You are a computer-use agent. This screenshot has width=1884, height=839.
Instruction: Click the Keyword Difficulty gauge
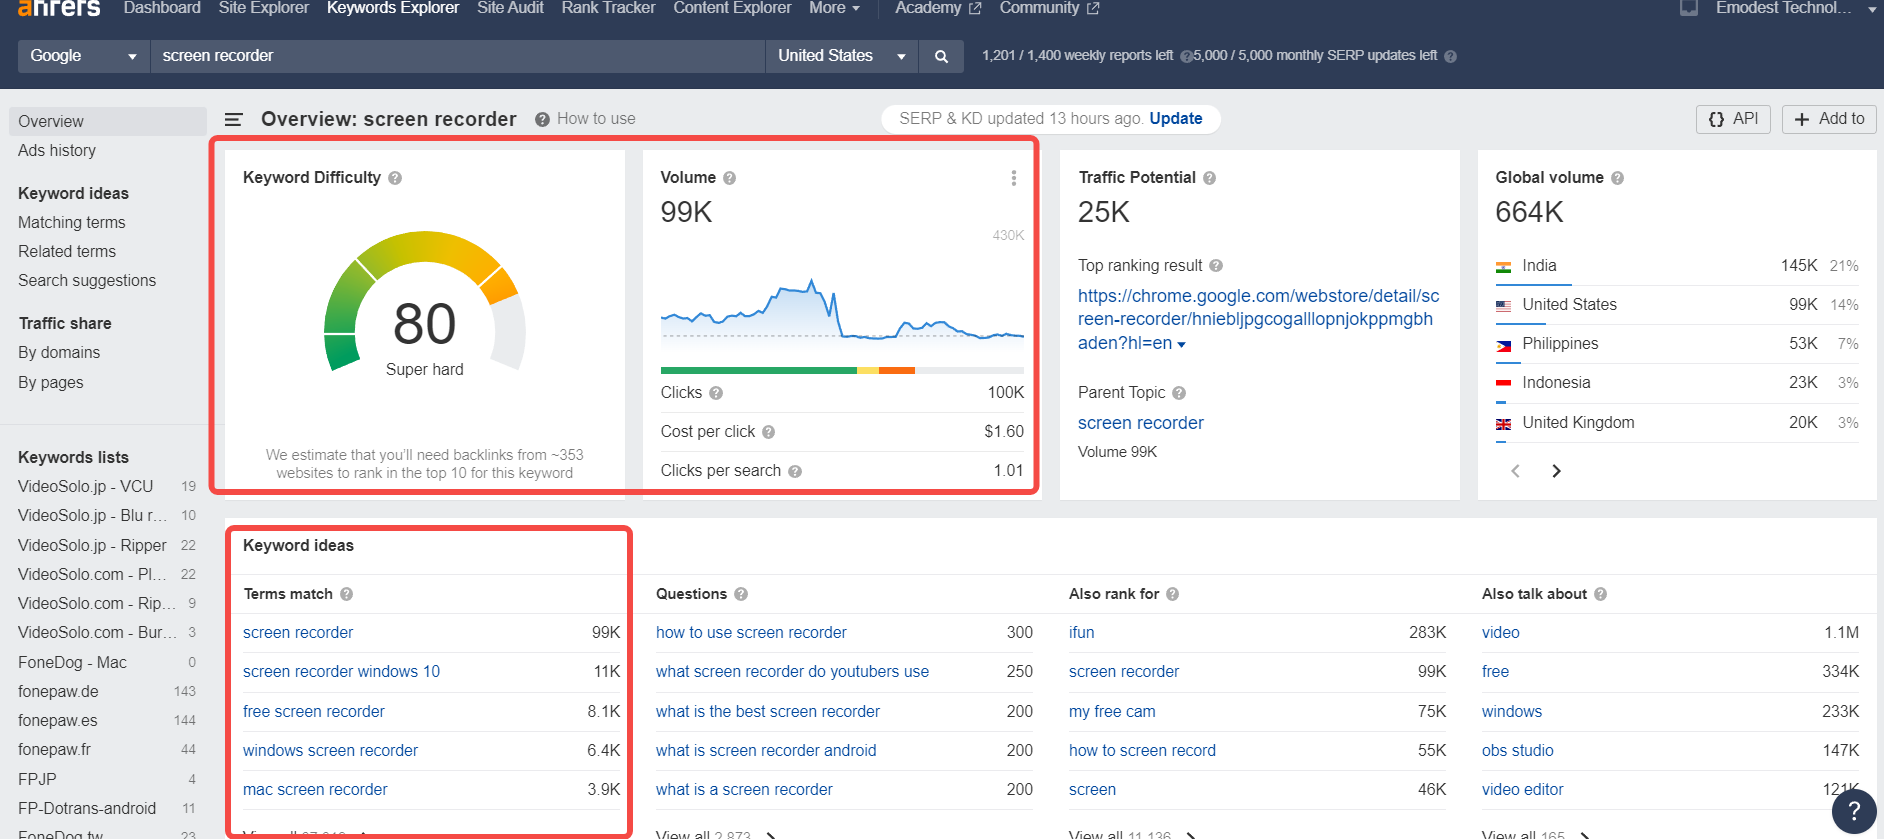pyautogui.click(x=425, y=302)
